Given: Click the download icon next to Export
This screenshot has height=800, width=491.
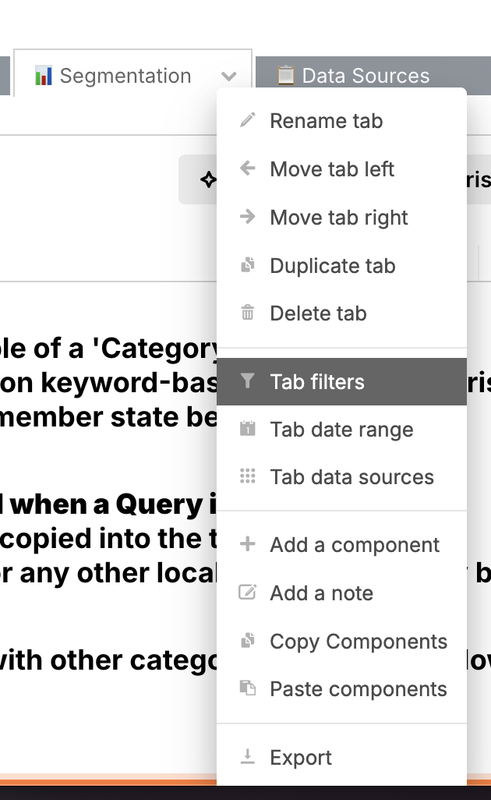Looking at the screenshot, I should pos(248,757).
